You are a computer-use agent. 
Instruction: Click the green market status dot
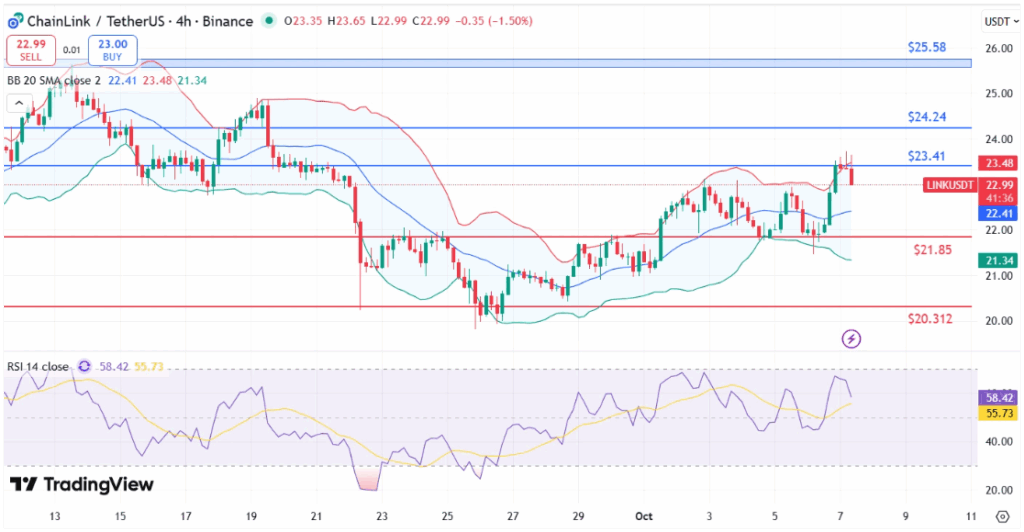pos(268,21)
